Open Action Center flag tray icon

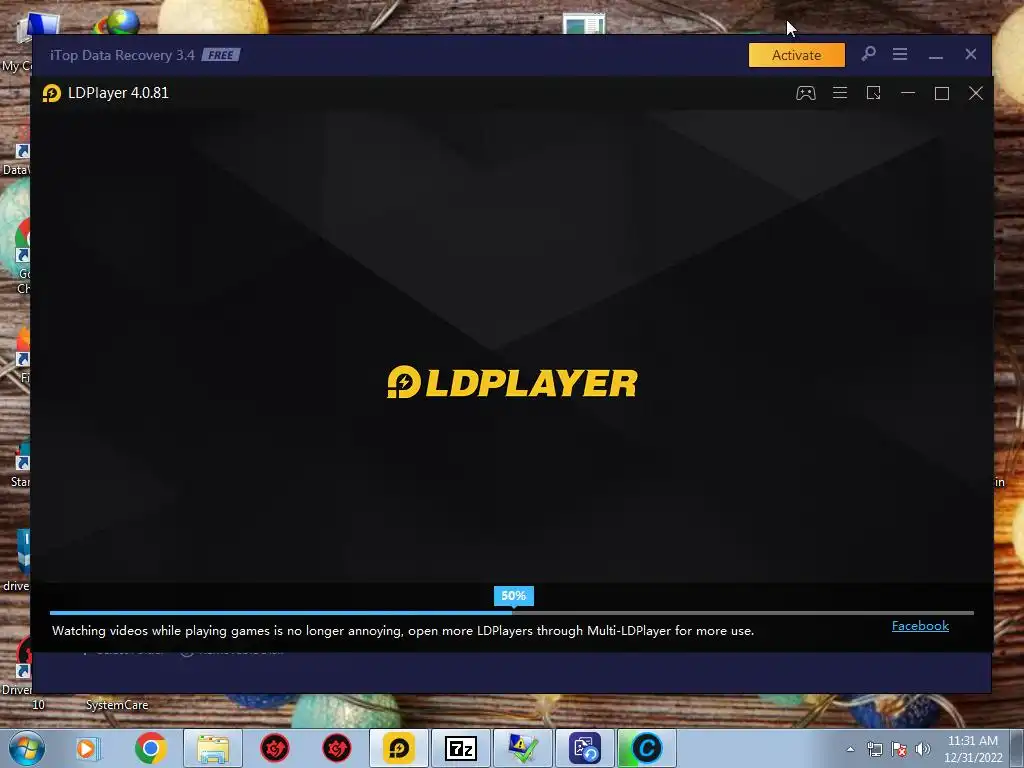point(899,749)
